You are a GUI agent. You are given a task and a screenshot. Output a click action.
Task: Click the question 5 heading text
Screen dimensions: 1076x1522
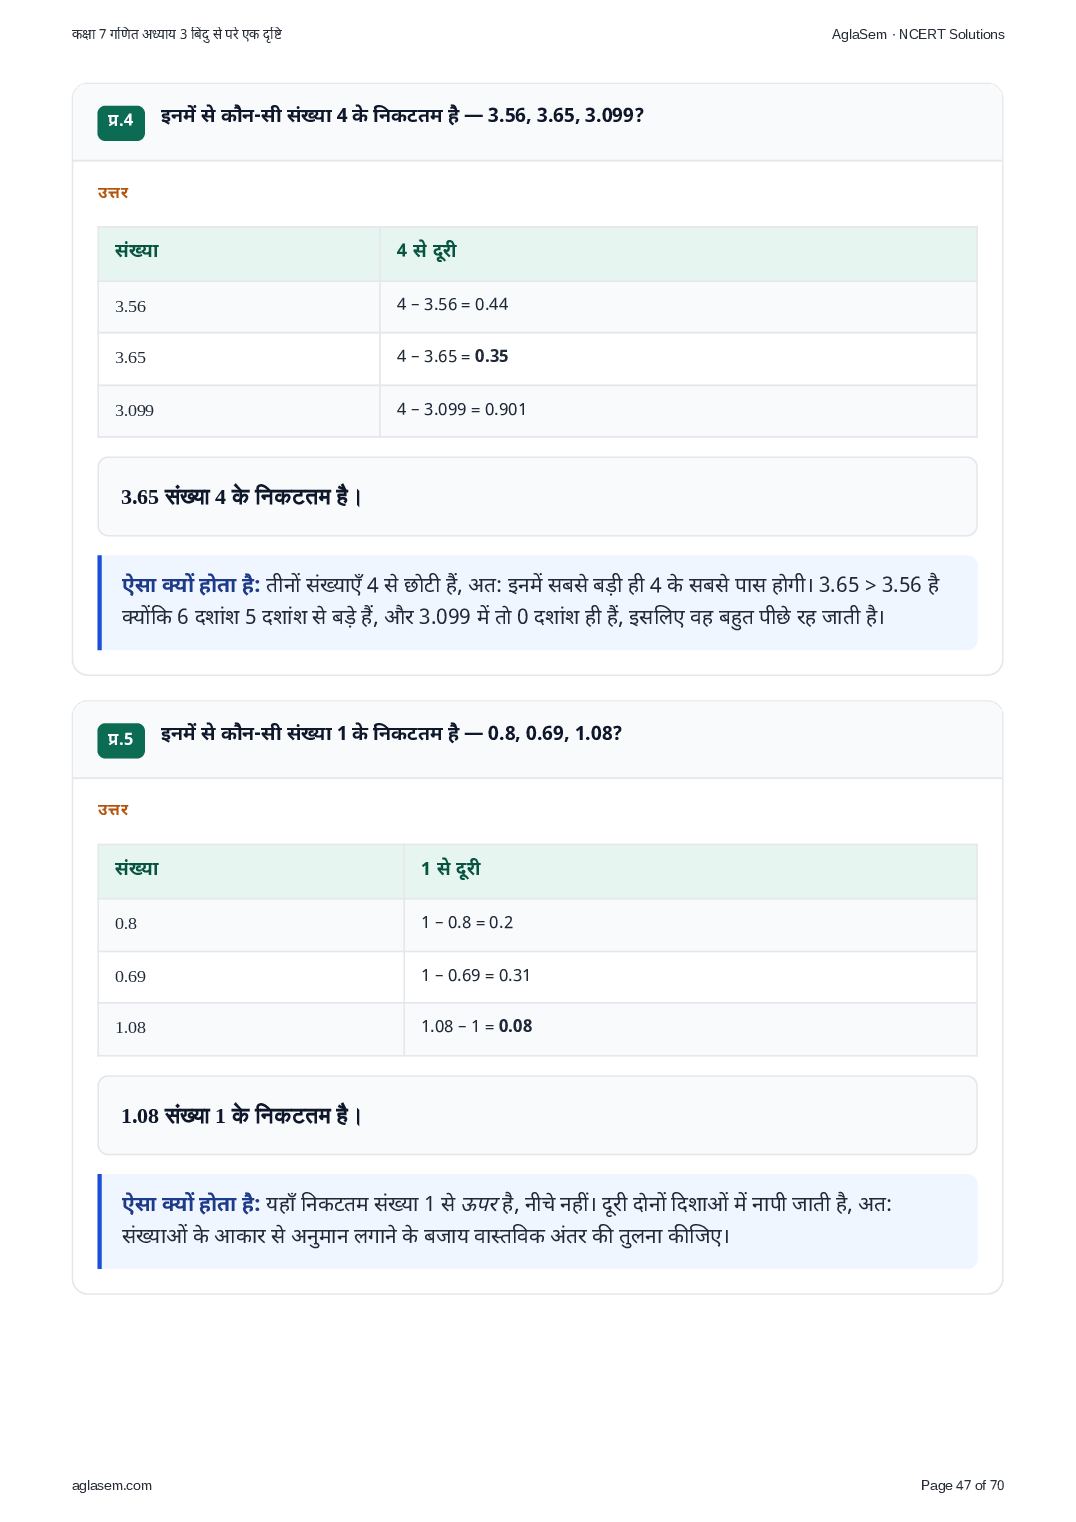[391, 733]
